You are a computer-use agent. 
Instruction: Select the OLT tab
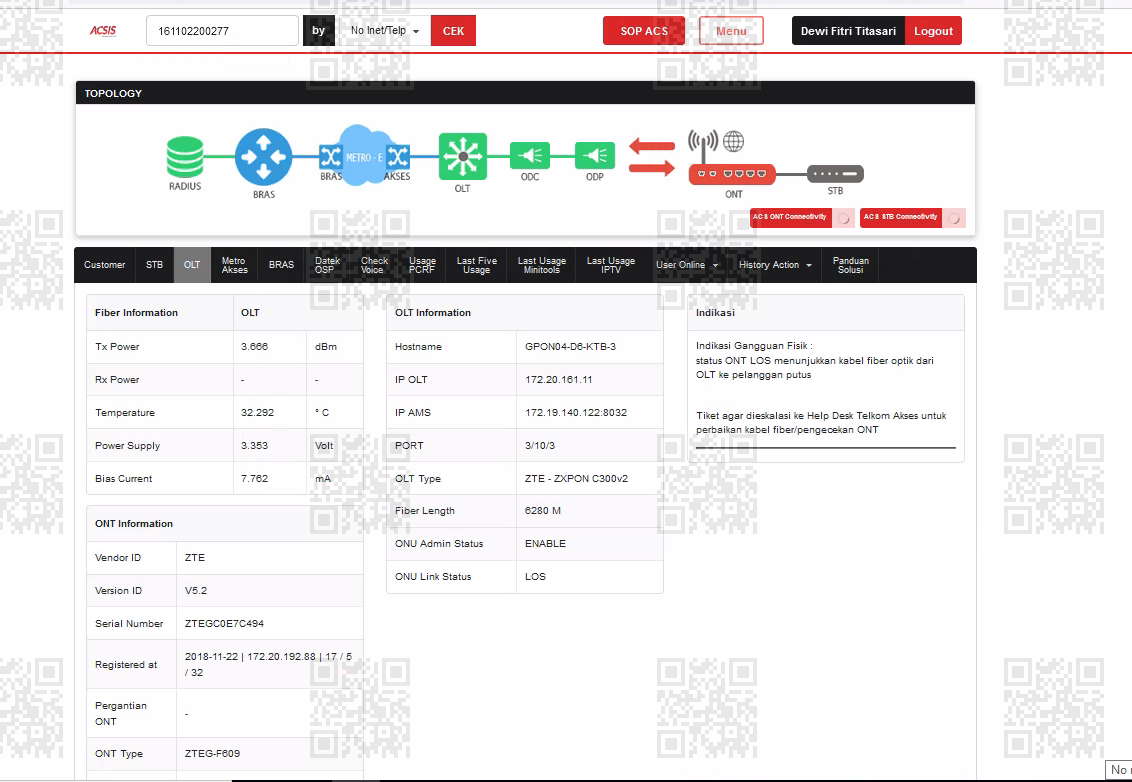192,265
